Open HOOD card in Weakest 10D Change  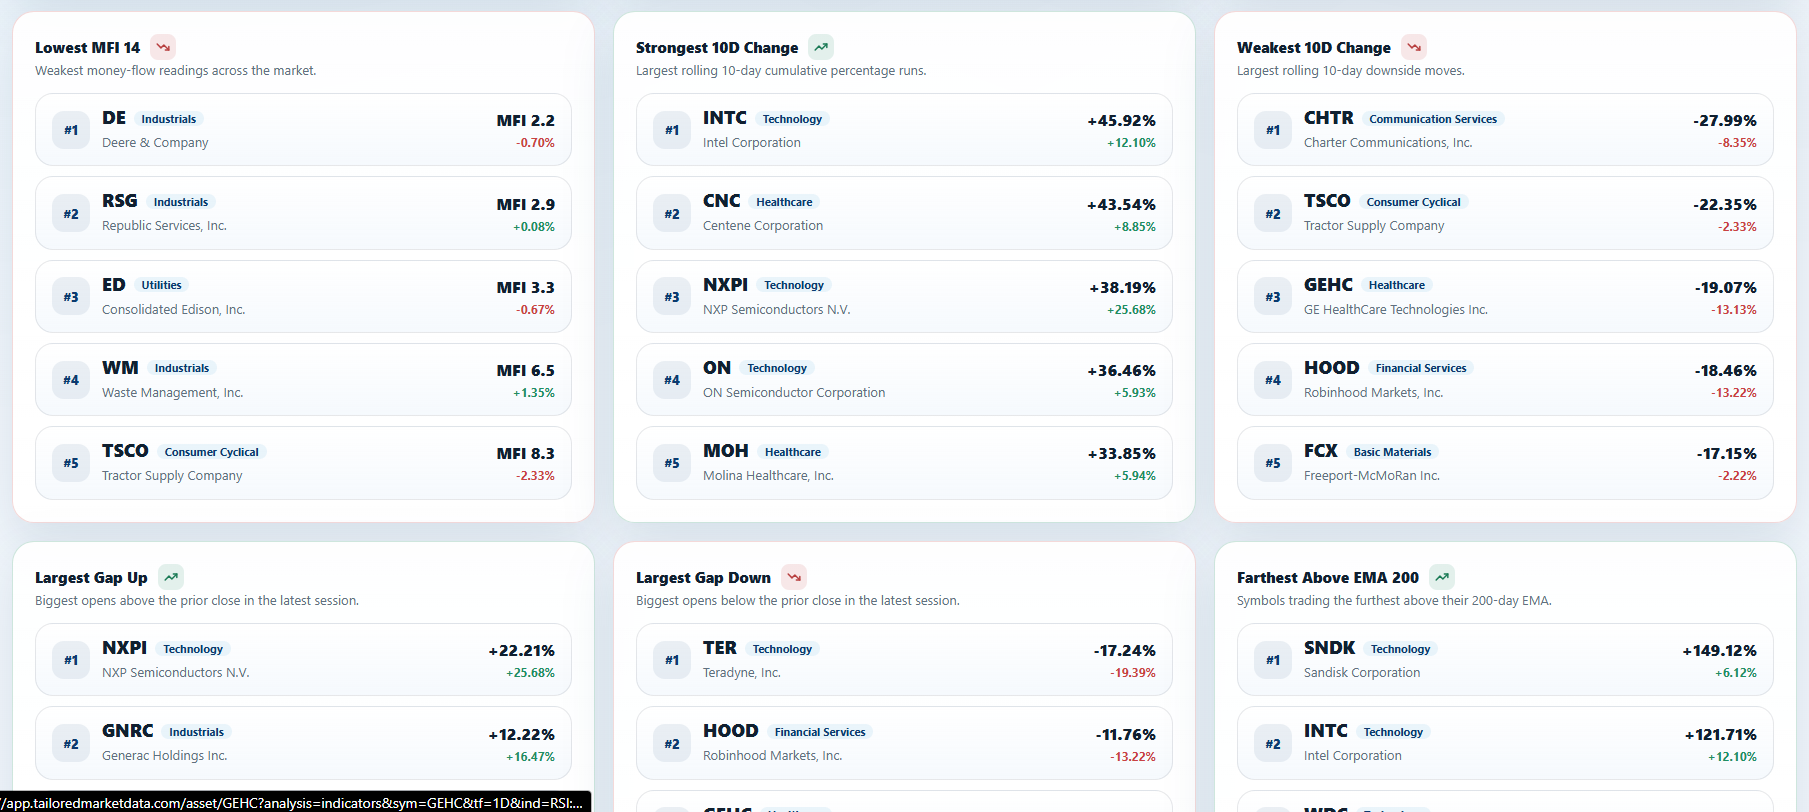pos(1505,380)
